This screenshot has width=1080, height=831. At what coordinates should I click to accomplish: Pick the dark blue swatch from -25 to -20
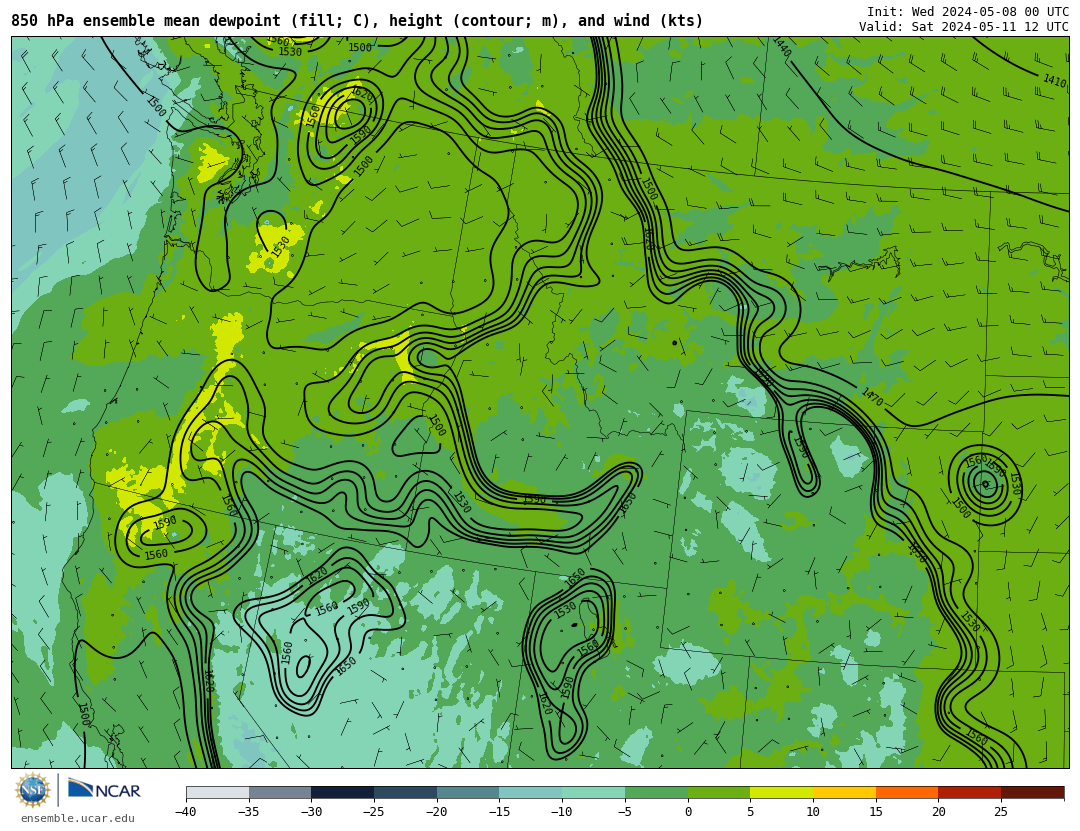coord(405,792)
